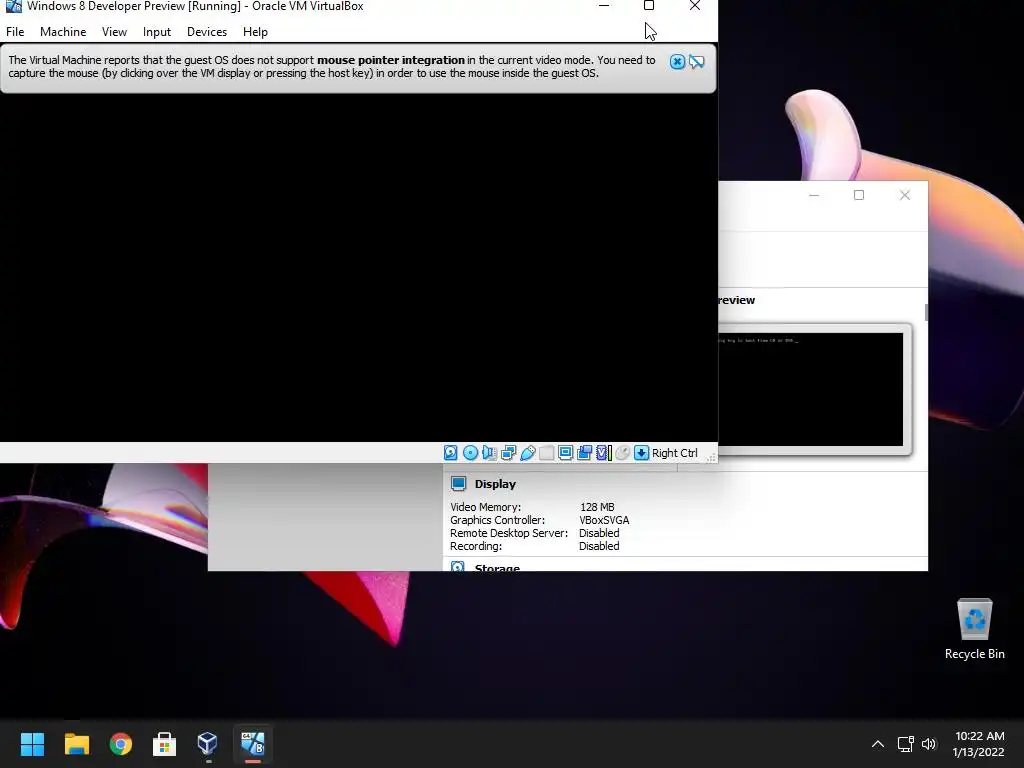Show hidden system tray icons

point(878,744)
